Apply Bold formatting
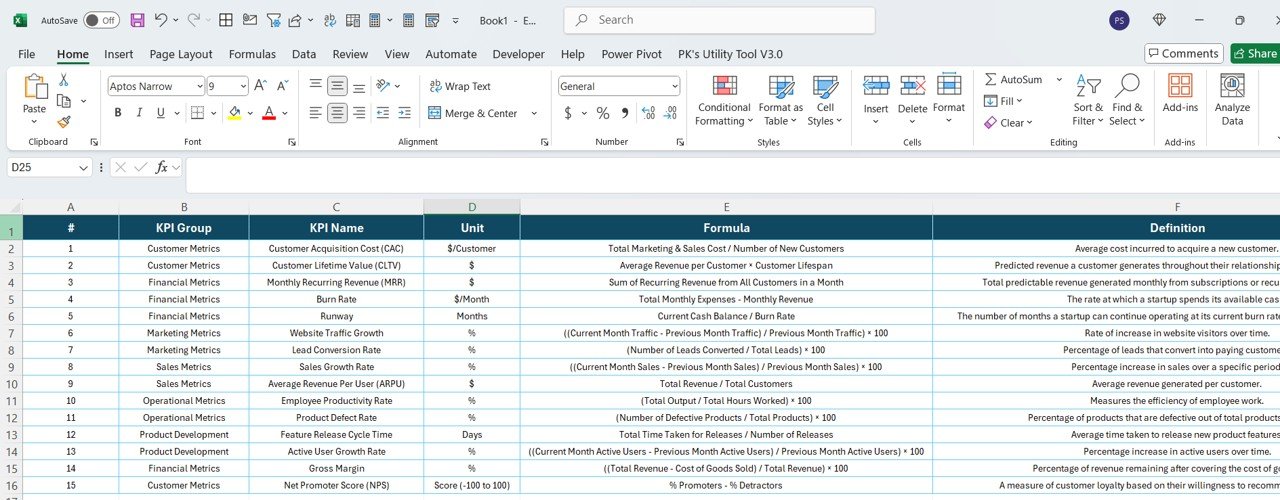 coord(117,113)
